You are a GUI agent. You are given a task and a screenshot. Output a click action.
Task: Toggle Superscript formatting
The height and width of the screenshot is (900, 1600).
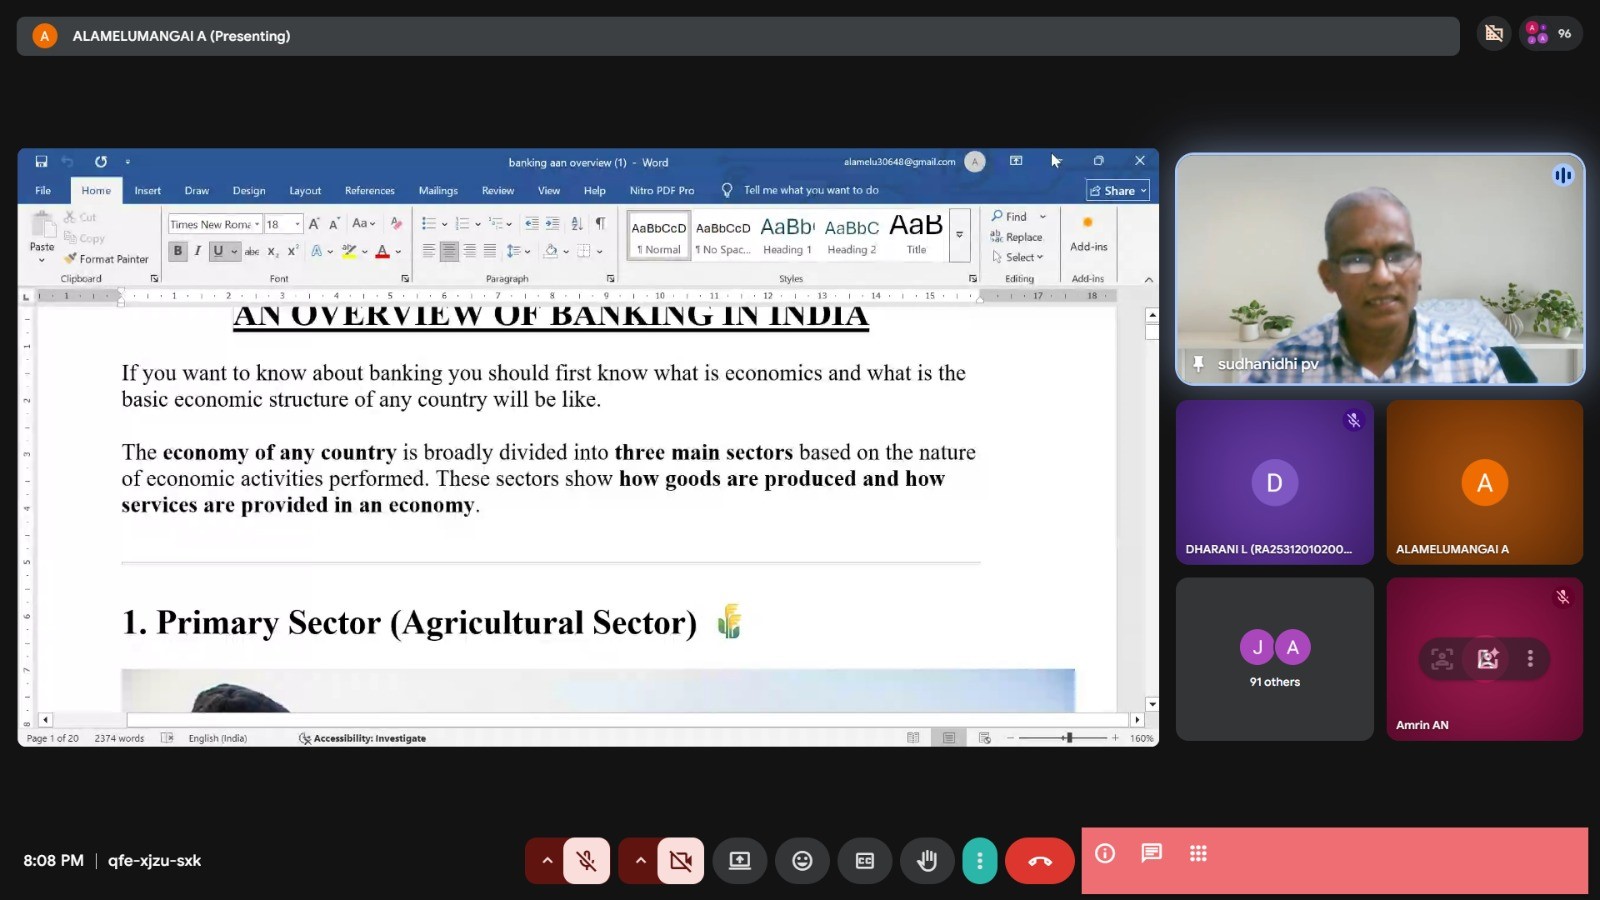tap(292, 251)
